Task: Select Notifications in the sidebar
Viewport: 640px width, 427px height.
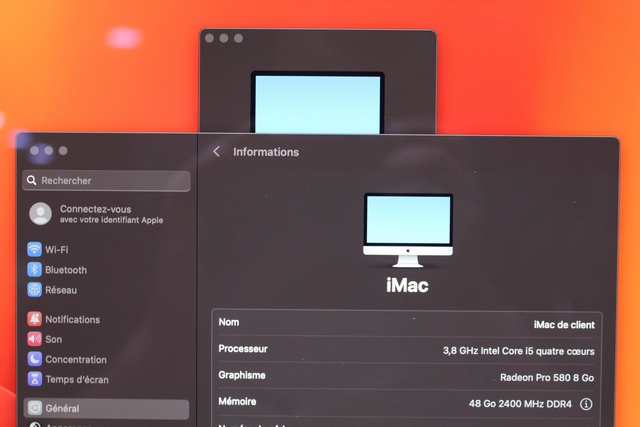Action: point(106,319)
